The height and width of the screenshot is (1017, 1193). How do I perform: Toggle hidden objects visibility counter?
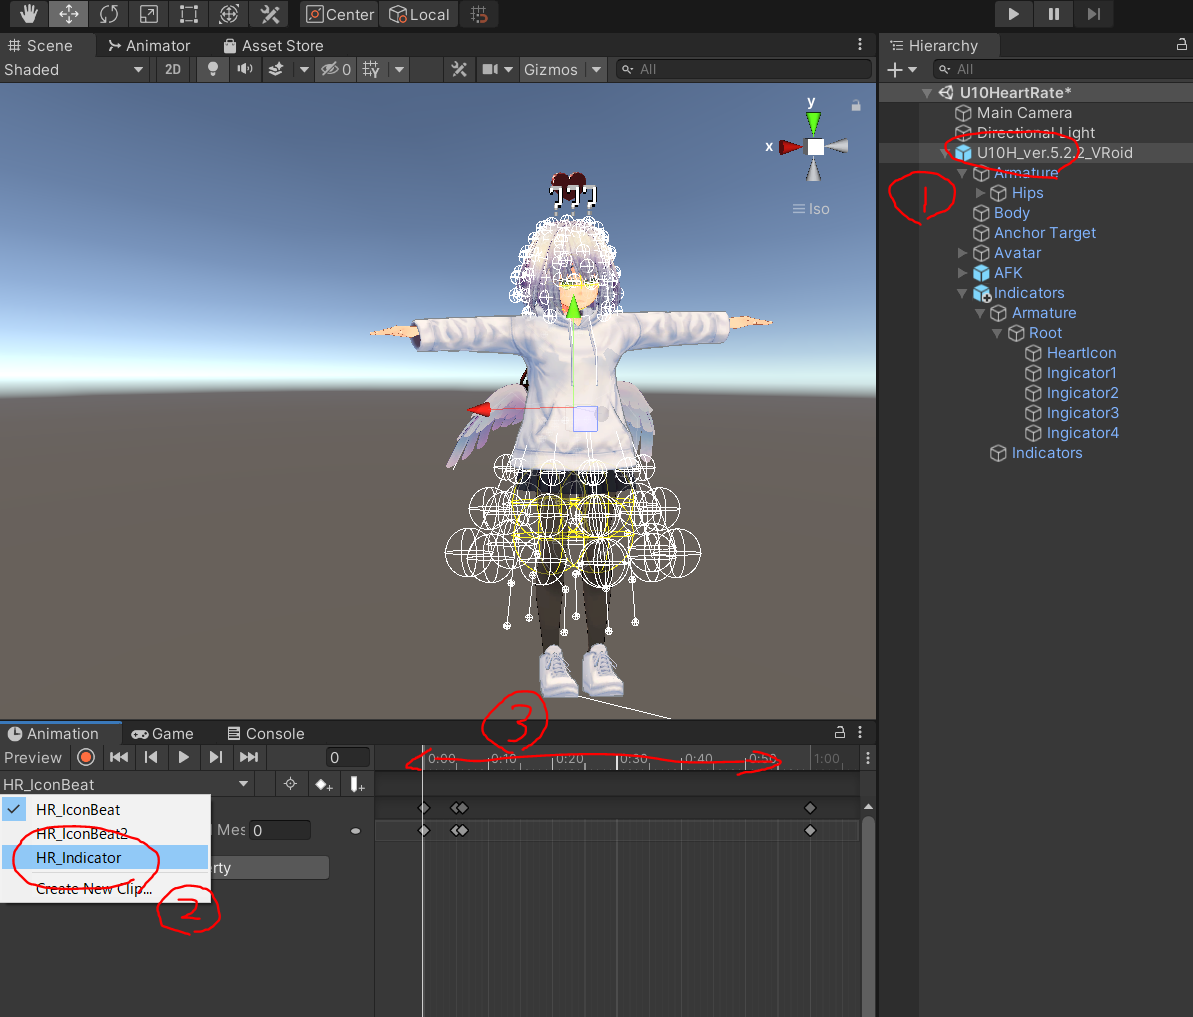(x=336, y=69)
